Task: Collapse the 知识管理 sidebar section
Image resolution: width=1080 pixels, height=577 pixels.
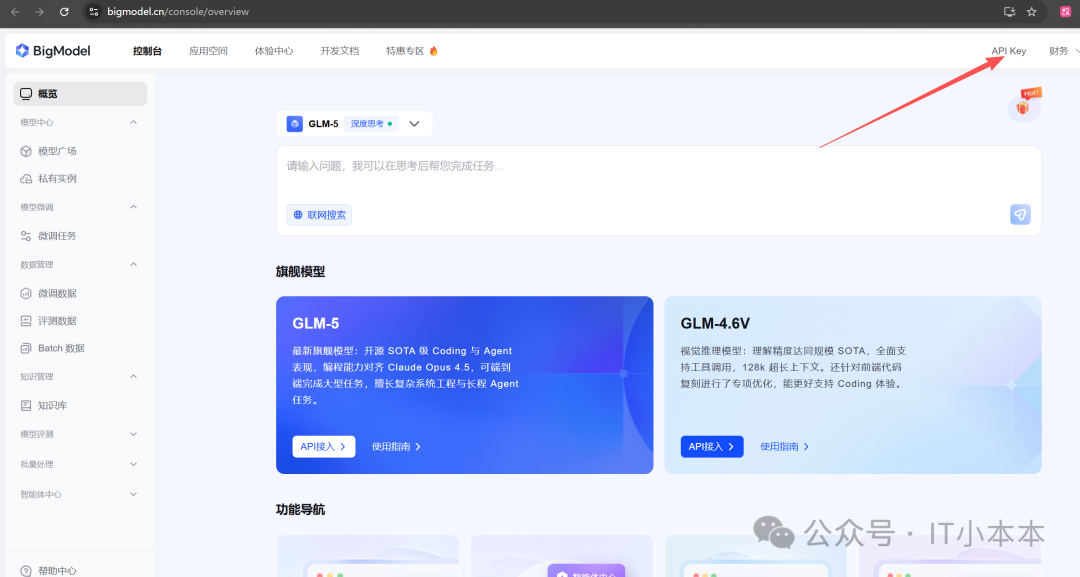Action: click(x=134, y=377)
